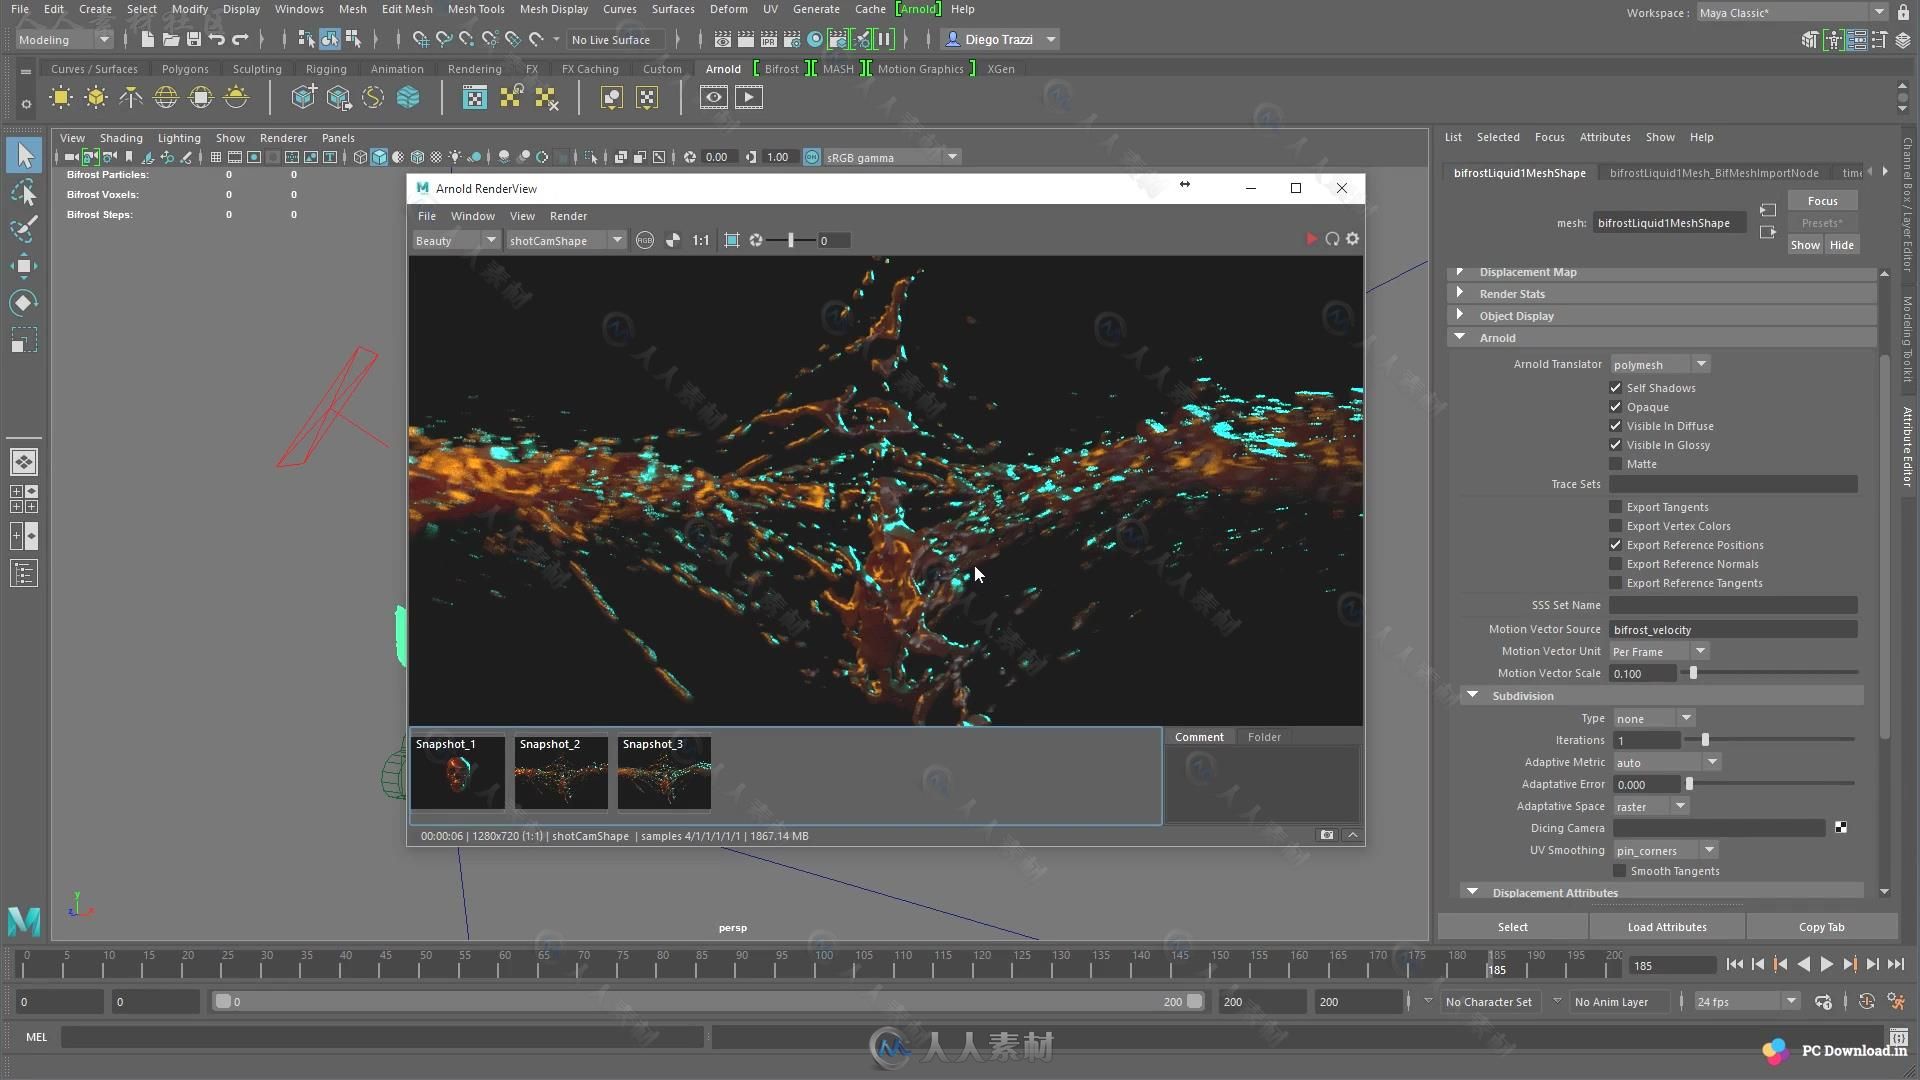Open the Arnold main menu
This screenshot has height=1080, width=1920.
pyautogui.click(x=917, y=9)
